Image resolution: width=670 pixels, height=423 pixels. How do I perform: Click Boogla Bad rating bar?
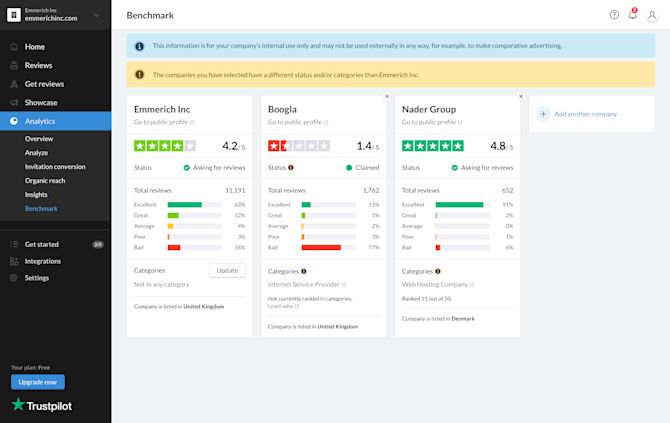329,247
